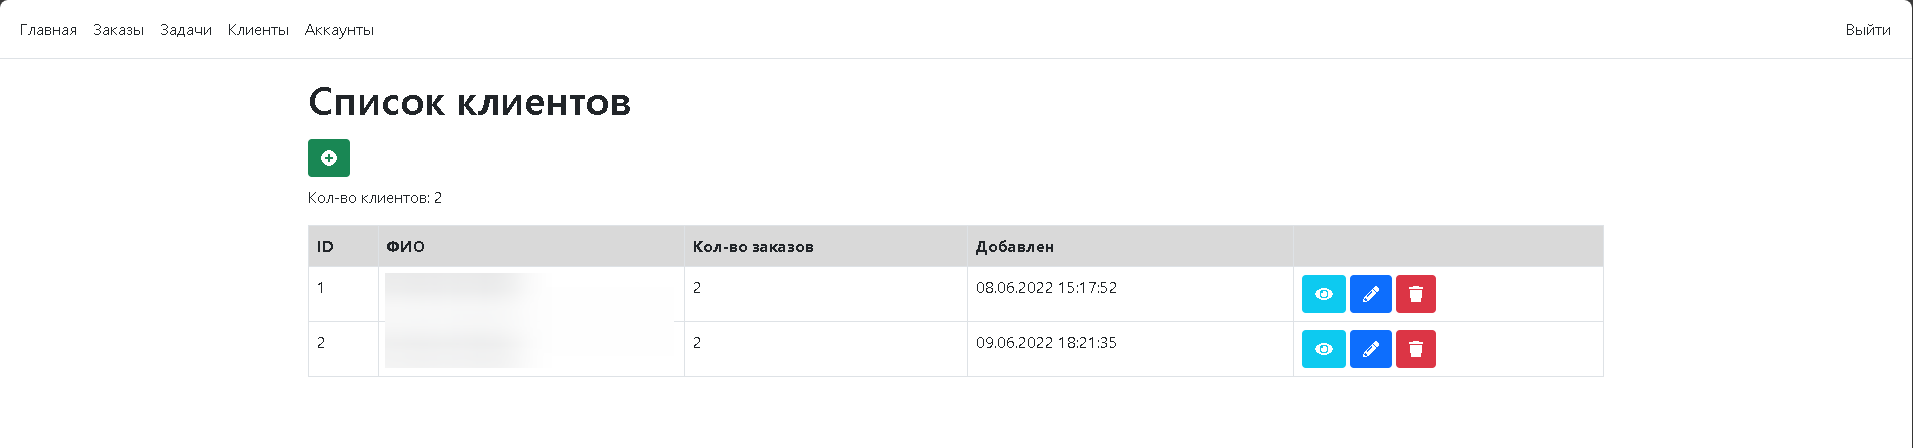Image resolution: width=1913 pixels, height=448 pixels.
Task: Click the Выйти logout link
Action: pyautogui.click(x=1867, y=30)
